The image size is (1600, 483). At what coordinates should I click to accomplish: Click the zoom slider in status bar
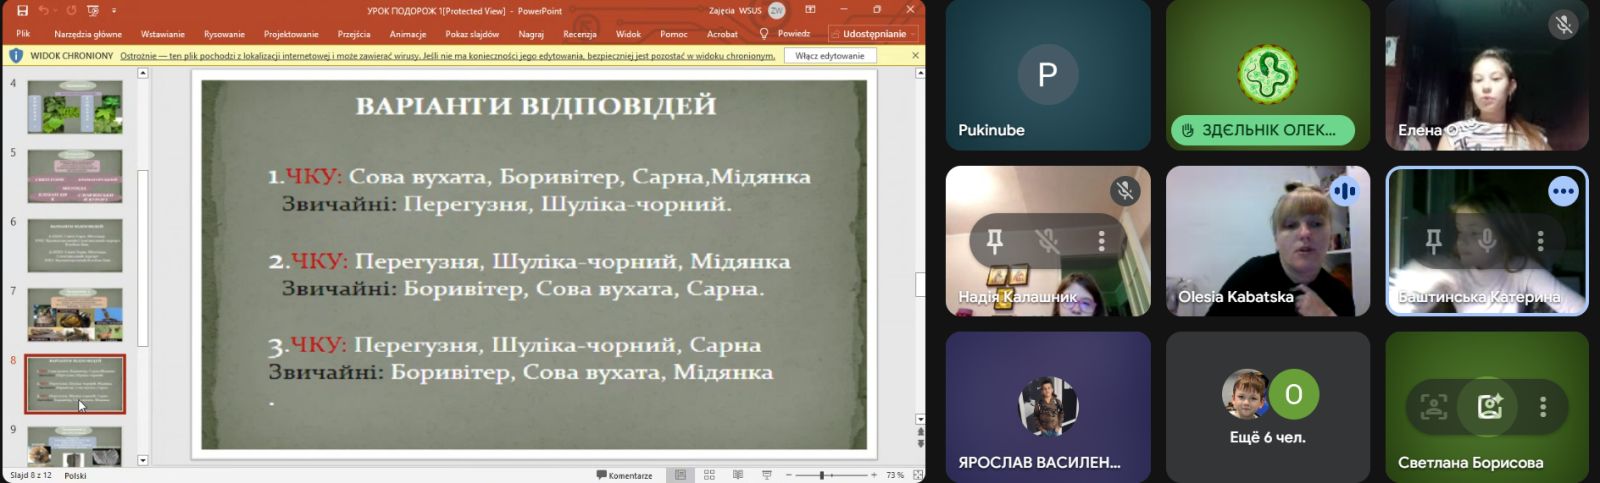tap(822, 475)
